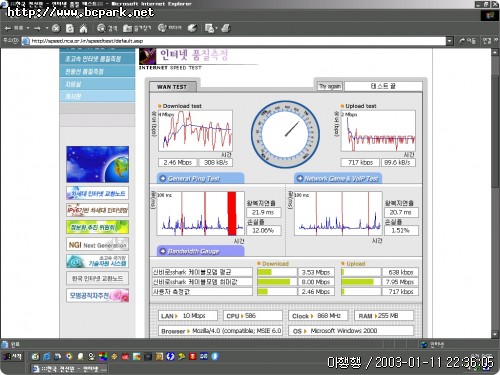The height and width of the screenshot is (375, 500).
Task: Click the green bar beside 8.00 Mbps
Action: pyautogui.click(x=274, y=282)
